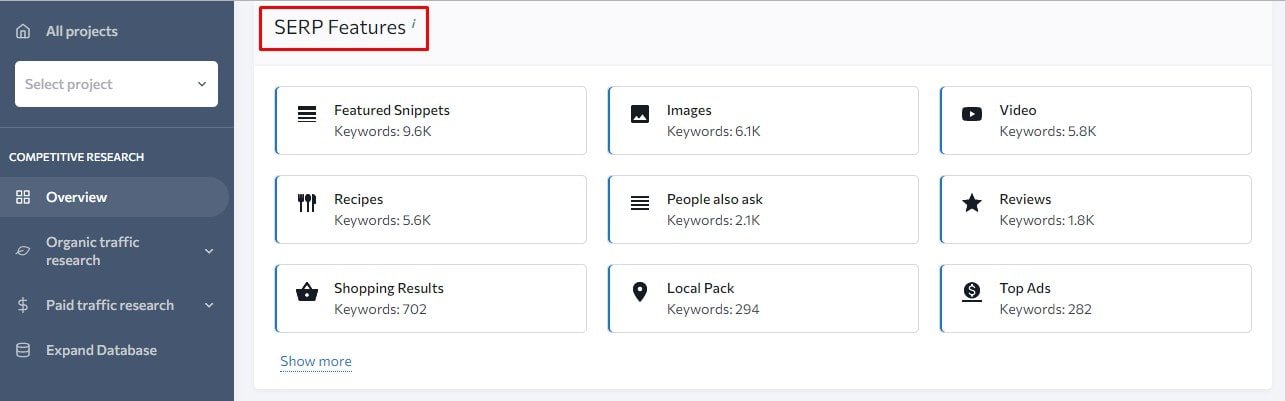Open the All projects link
The height and width of the screenshot is (401, 1285).
point(81,31)
